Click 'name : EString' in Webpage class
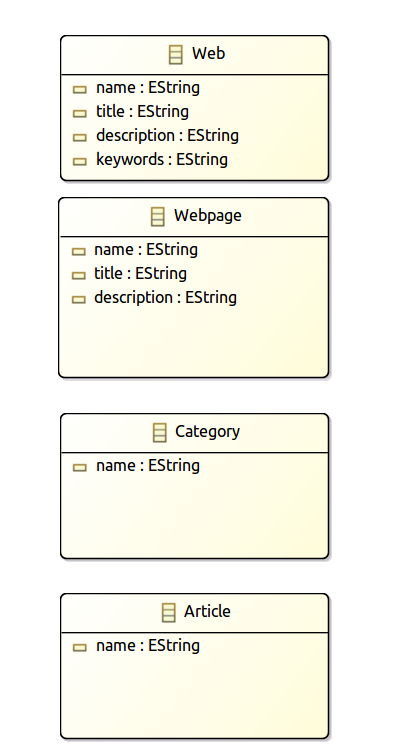Viewport: 408px width, 746px height. 146,250
